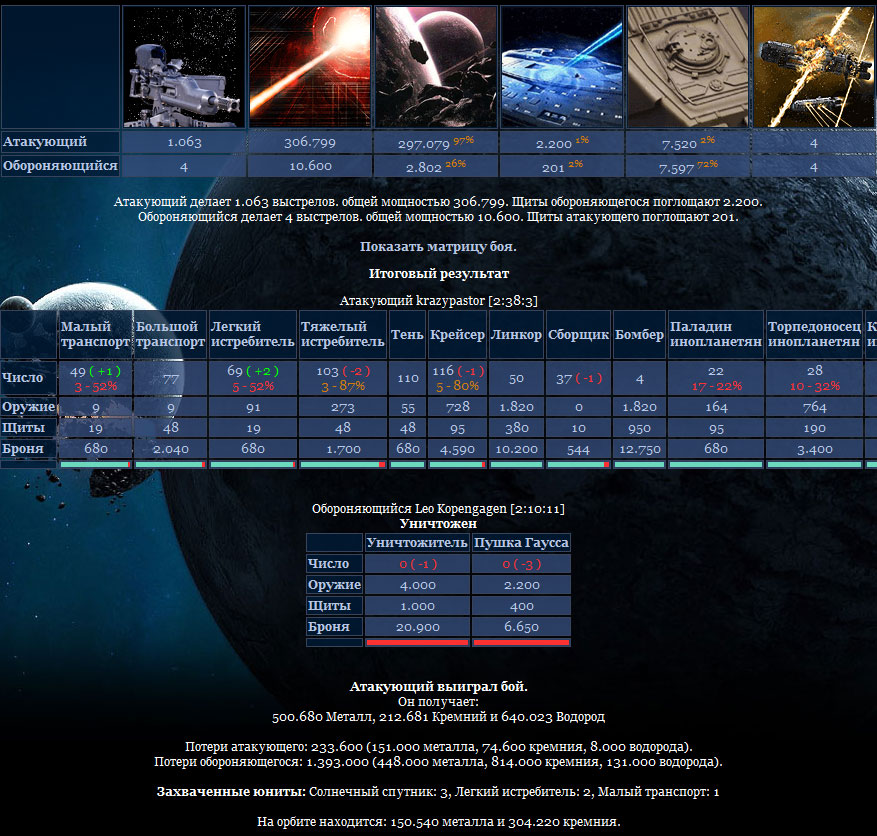Click the Пушка Гаусса column header
Image resolution: width=877 pixels, height=836 pixels.
521,542
